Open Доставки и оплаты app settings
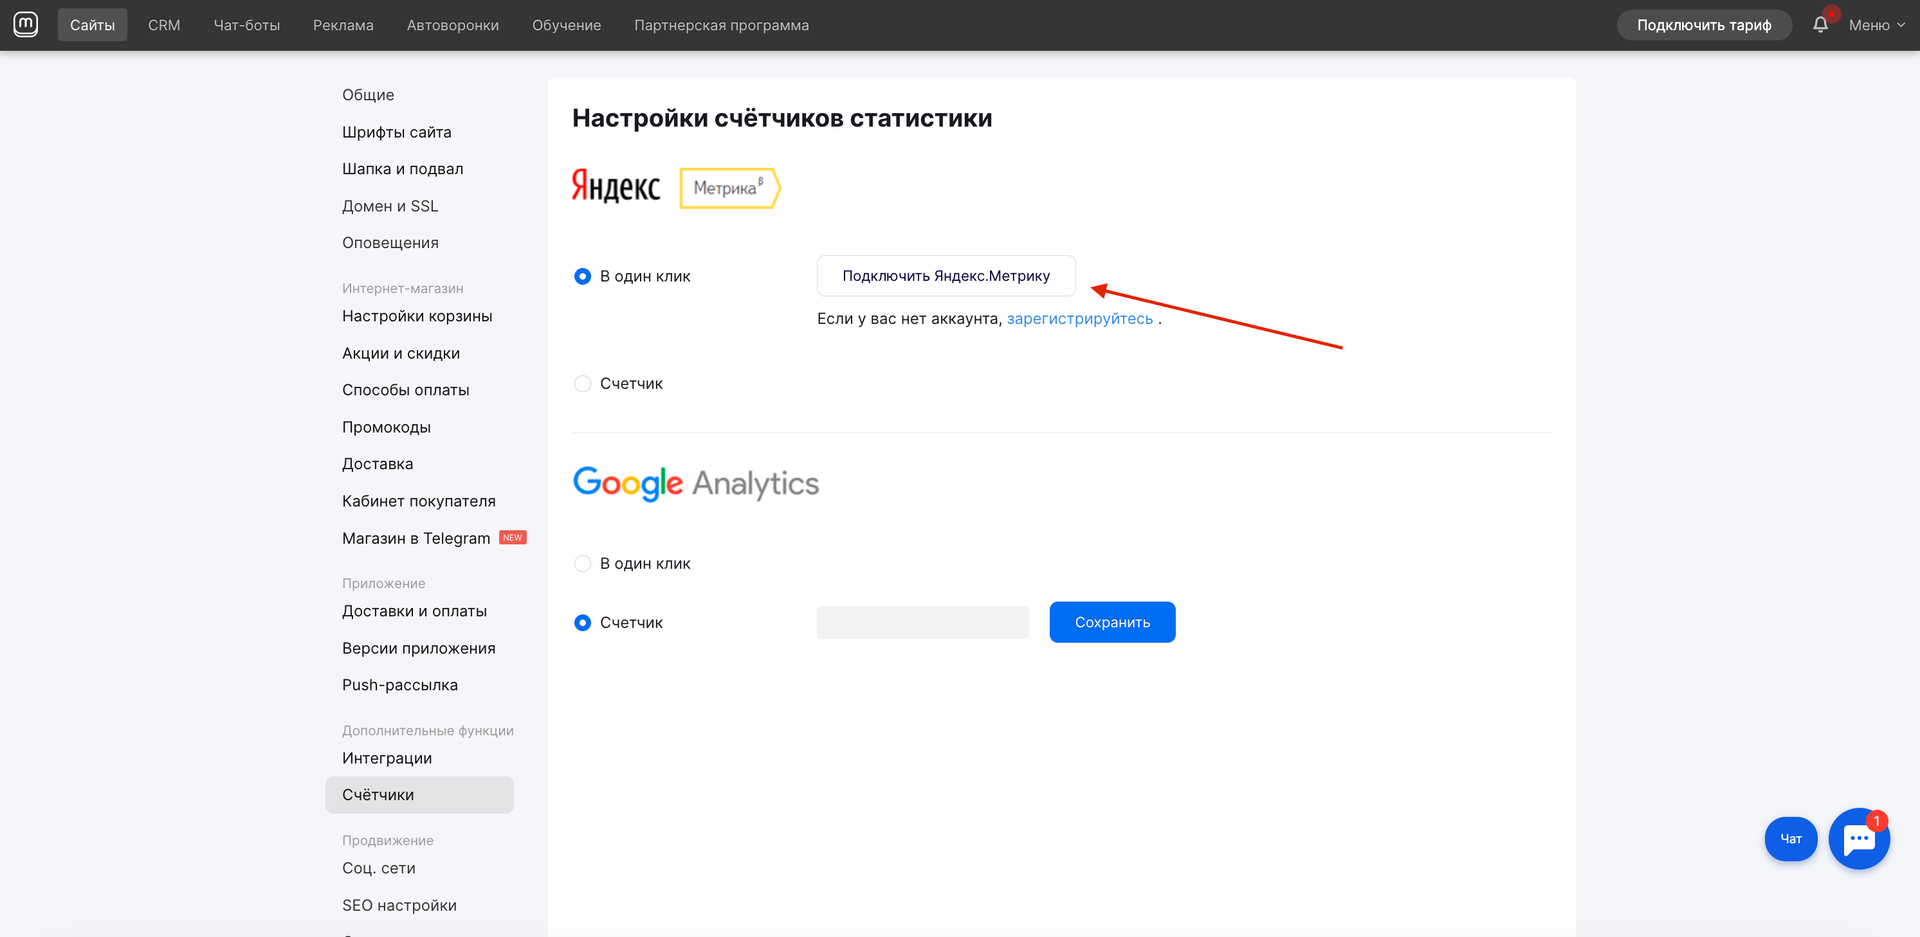The height and width of the screenshot is (937, 1920). tap(415, 611)
